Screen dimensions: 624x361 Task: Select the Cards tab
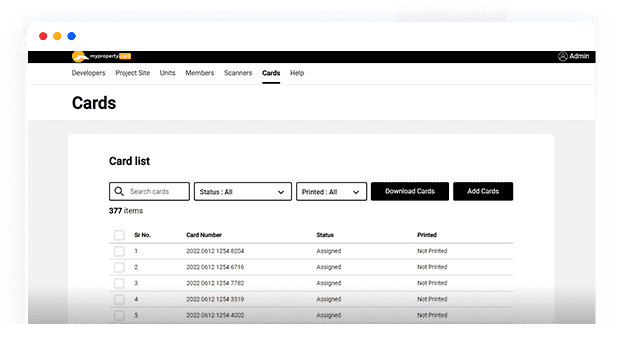pos(271,73)
